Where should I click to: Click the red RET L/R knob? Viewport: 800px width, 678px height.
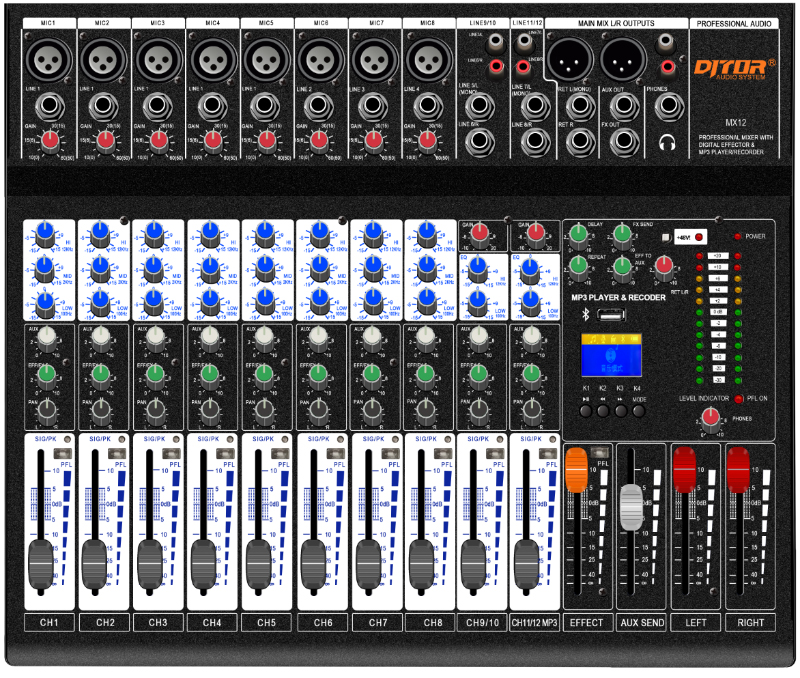coord(664,267)
